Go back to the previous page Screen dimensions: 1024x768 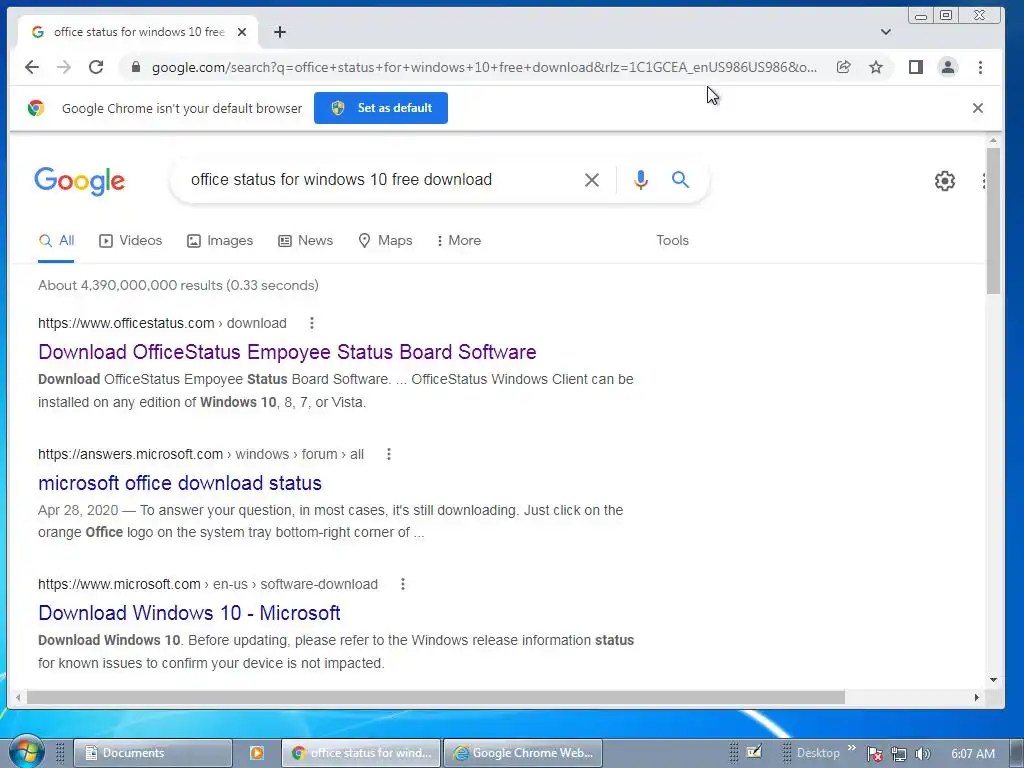[x=31, y=67]
